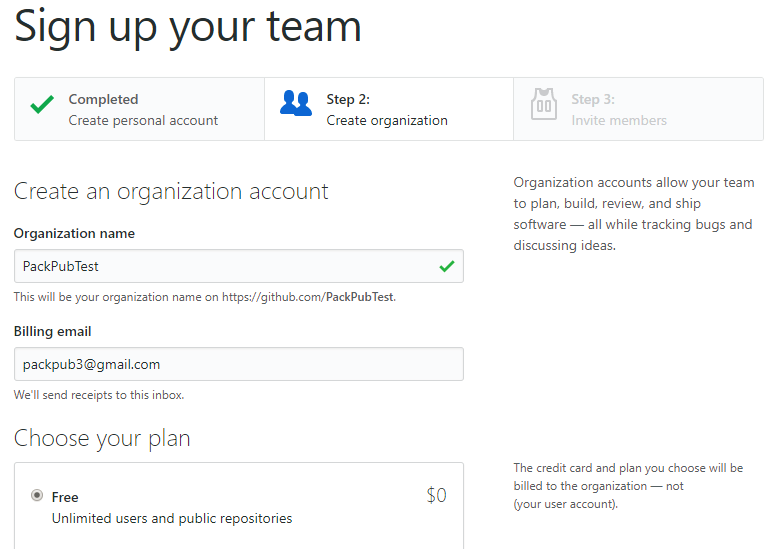Click the green completed checkmark icon
Screen dimensions: 782x549
pyautogui.click(x=42, y=104)
